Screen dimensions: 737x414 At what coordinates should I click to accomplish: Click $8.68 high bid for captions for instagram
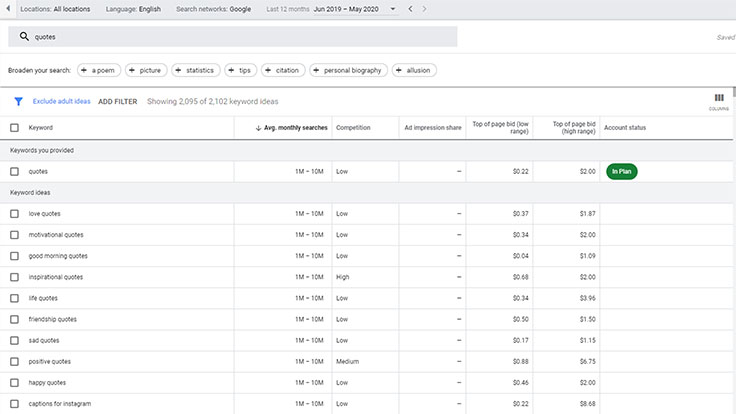(588, 404)
